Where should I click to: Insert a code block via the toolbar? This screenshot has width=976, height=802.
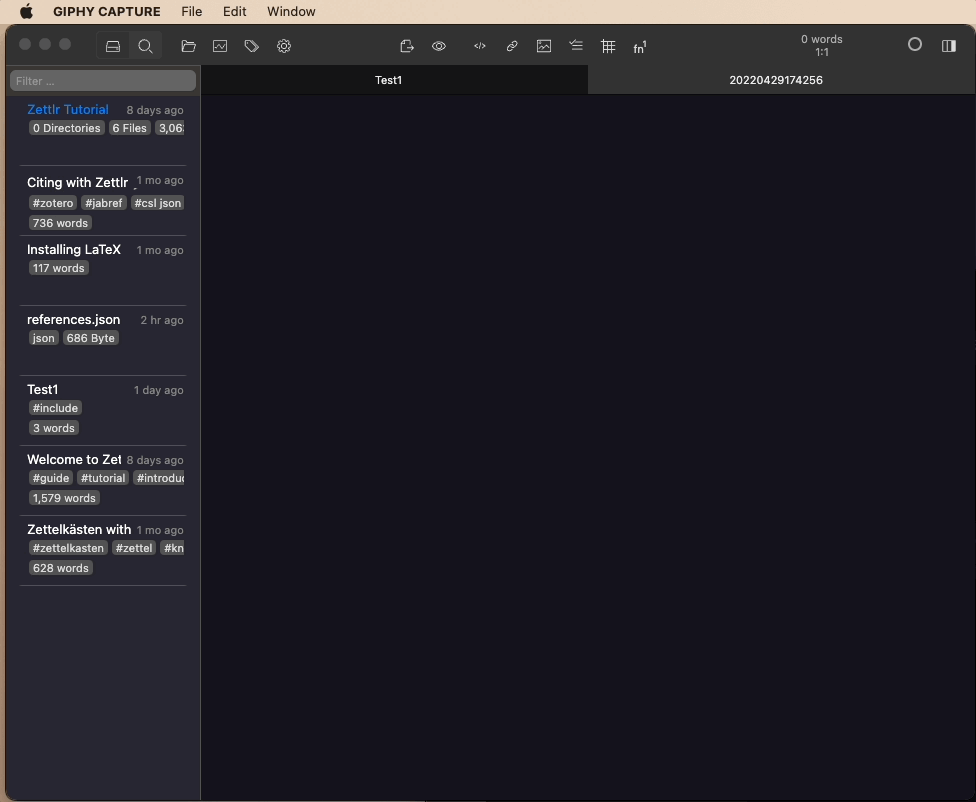click(479, 46)
